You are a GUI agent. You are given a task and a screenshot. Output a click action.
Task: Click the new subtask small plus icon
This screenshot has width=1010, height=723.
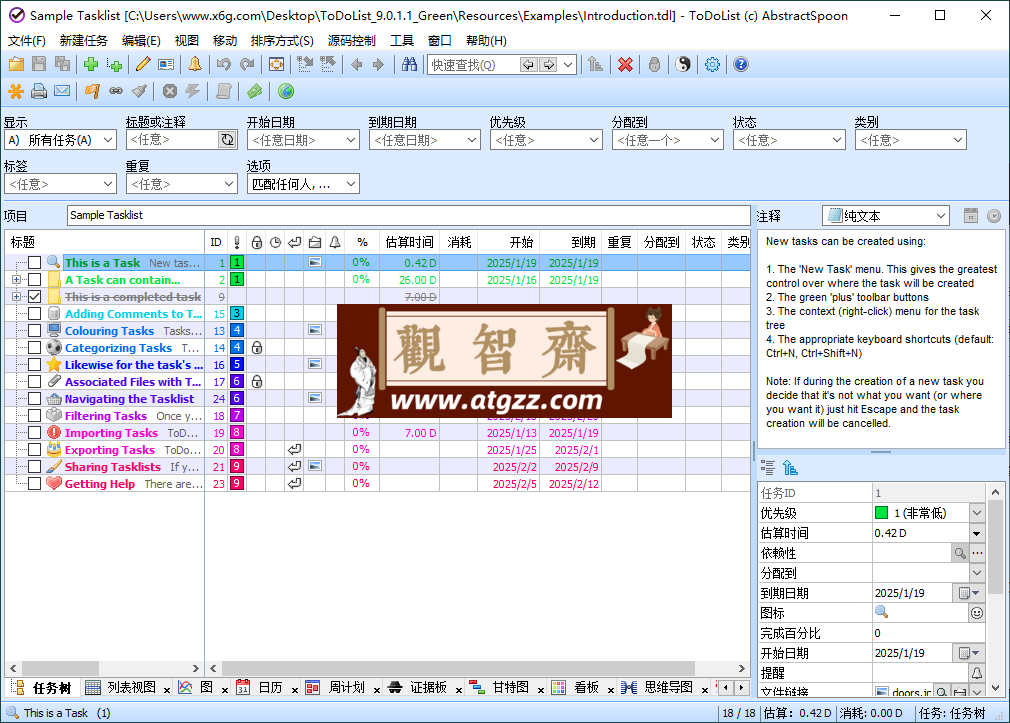[x=115, y=64]
